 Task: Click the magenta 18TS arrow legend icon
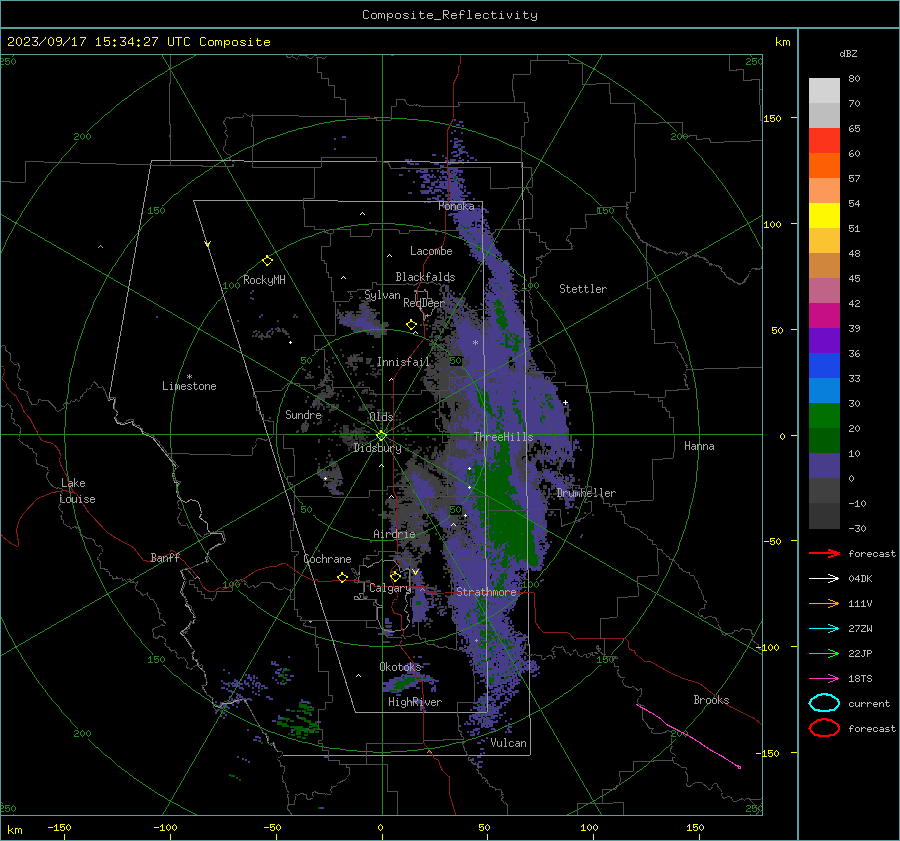[x=824, y=679]
